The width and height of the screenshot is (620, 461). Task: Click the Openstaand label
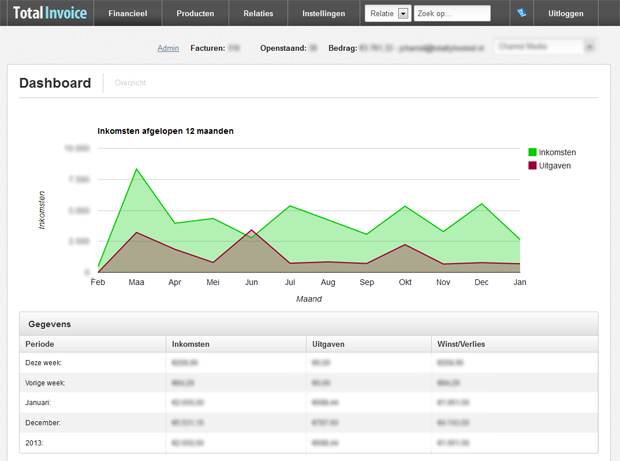[283, 48]
